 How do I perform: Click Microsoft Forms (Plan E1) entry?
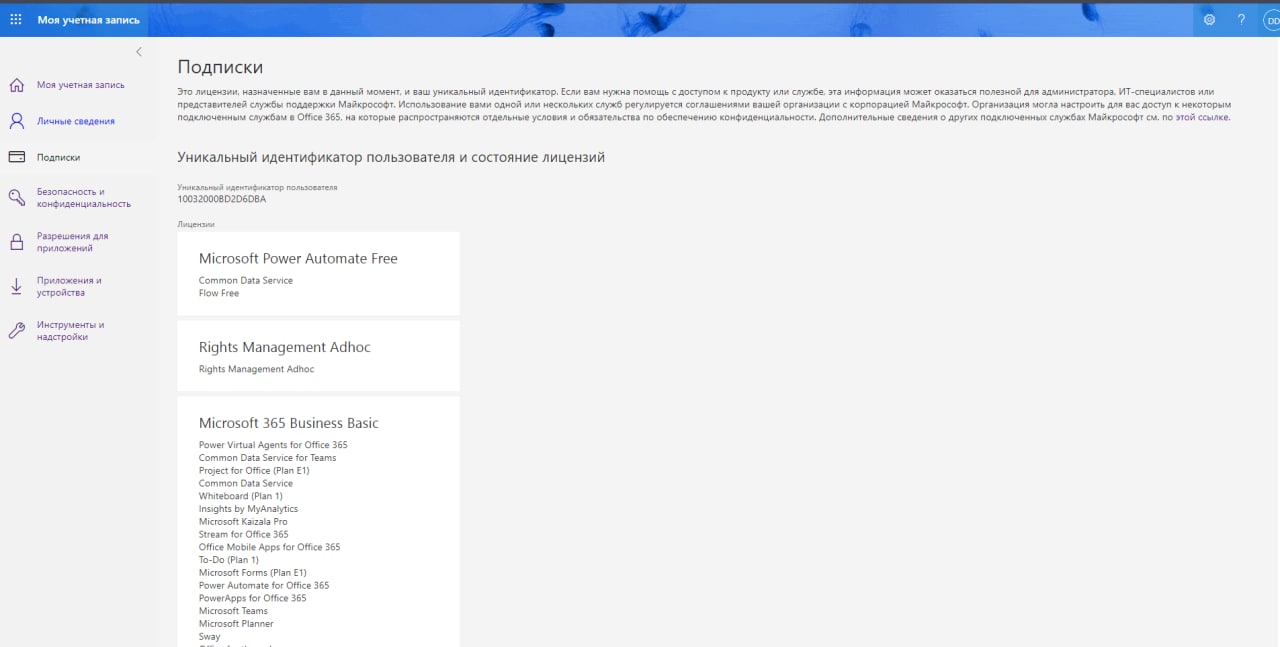coord(252,573)
